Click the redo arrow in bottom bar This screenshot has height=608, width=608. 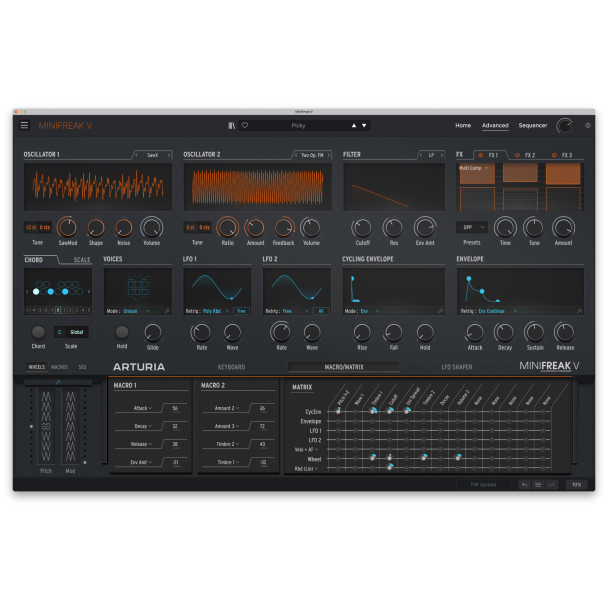click(x=552, y=484)
